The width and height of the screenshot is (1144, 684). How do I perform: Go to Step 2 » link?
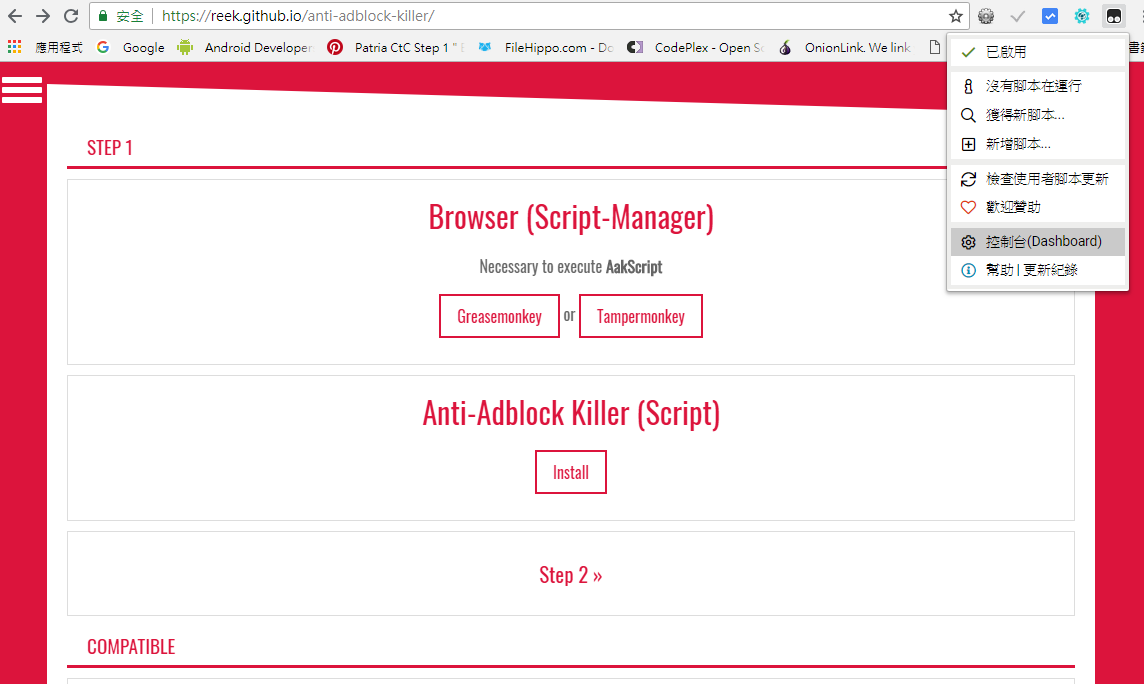click(x=571, y=575)
